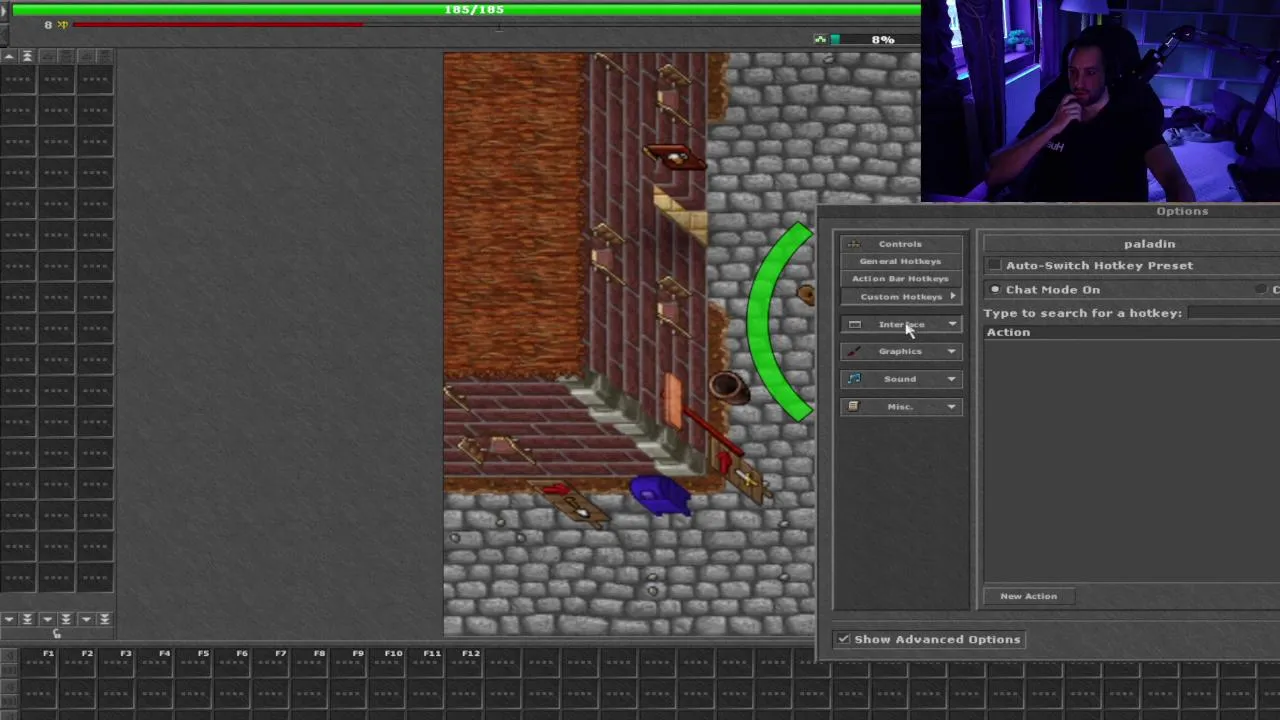This screenshot has width=1280, height=720.
Task: Open the Controls section in Options
Action: (900, 243)
